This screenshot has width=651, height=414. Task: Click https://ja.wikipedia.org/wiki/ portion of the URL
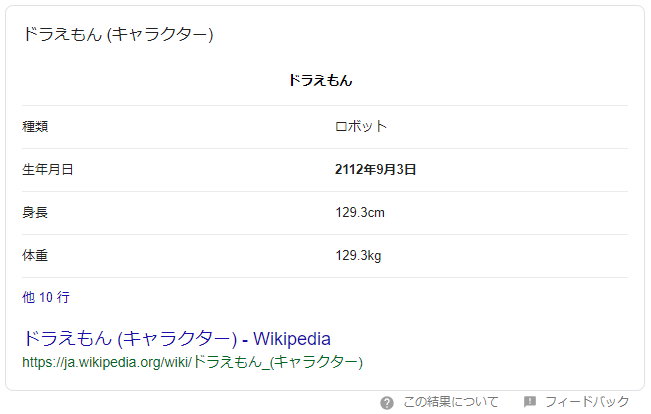click(x=106, y=361)
